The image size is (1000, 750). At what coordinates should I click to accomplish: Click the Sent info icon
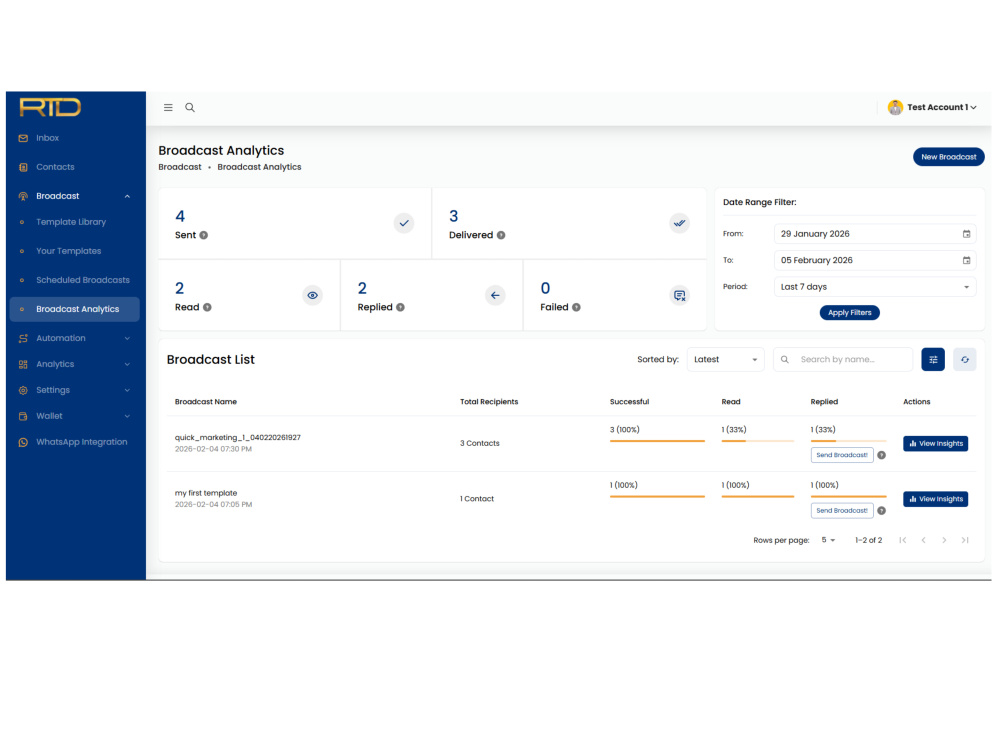click(x=203, y=235)
